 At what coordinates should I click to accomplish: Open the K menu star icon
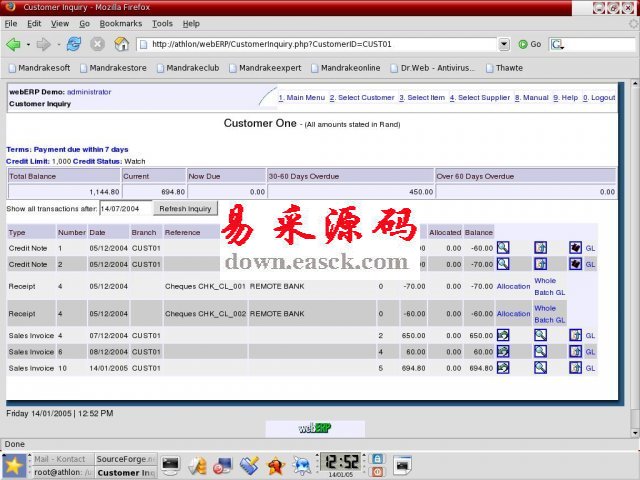pyautogui.click(x=13, y=465)
